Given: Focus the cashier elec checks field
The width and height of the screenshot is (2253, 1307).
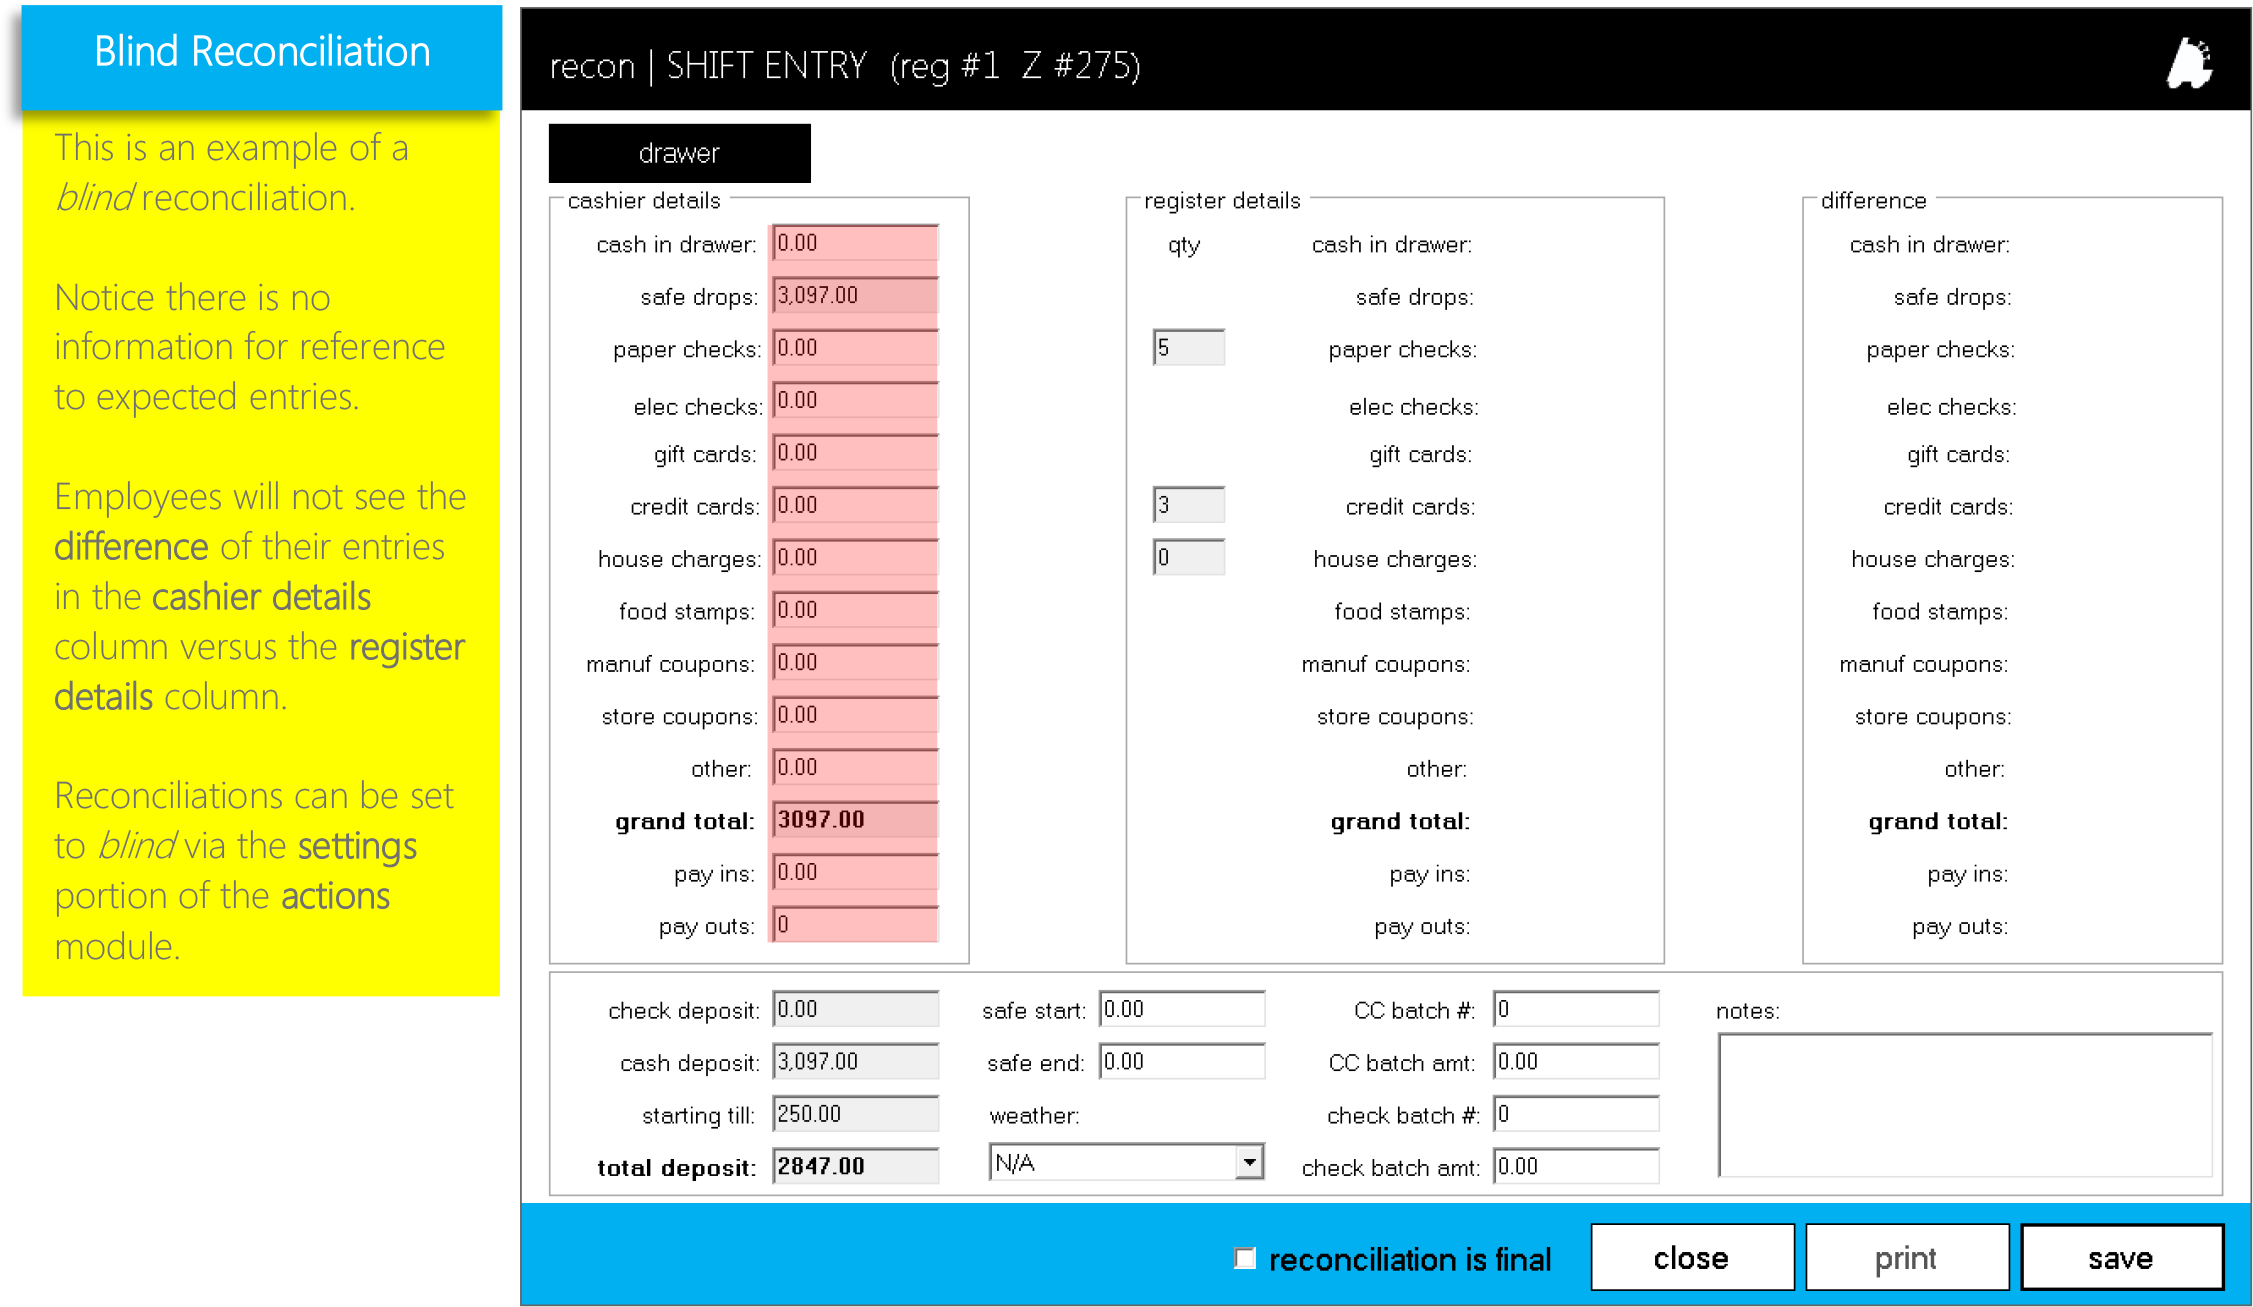Looking at the screenshot, I should tap(855, 400).
